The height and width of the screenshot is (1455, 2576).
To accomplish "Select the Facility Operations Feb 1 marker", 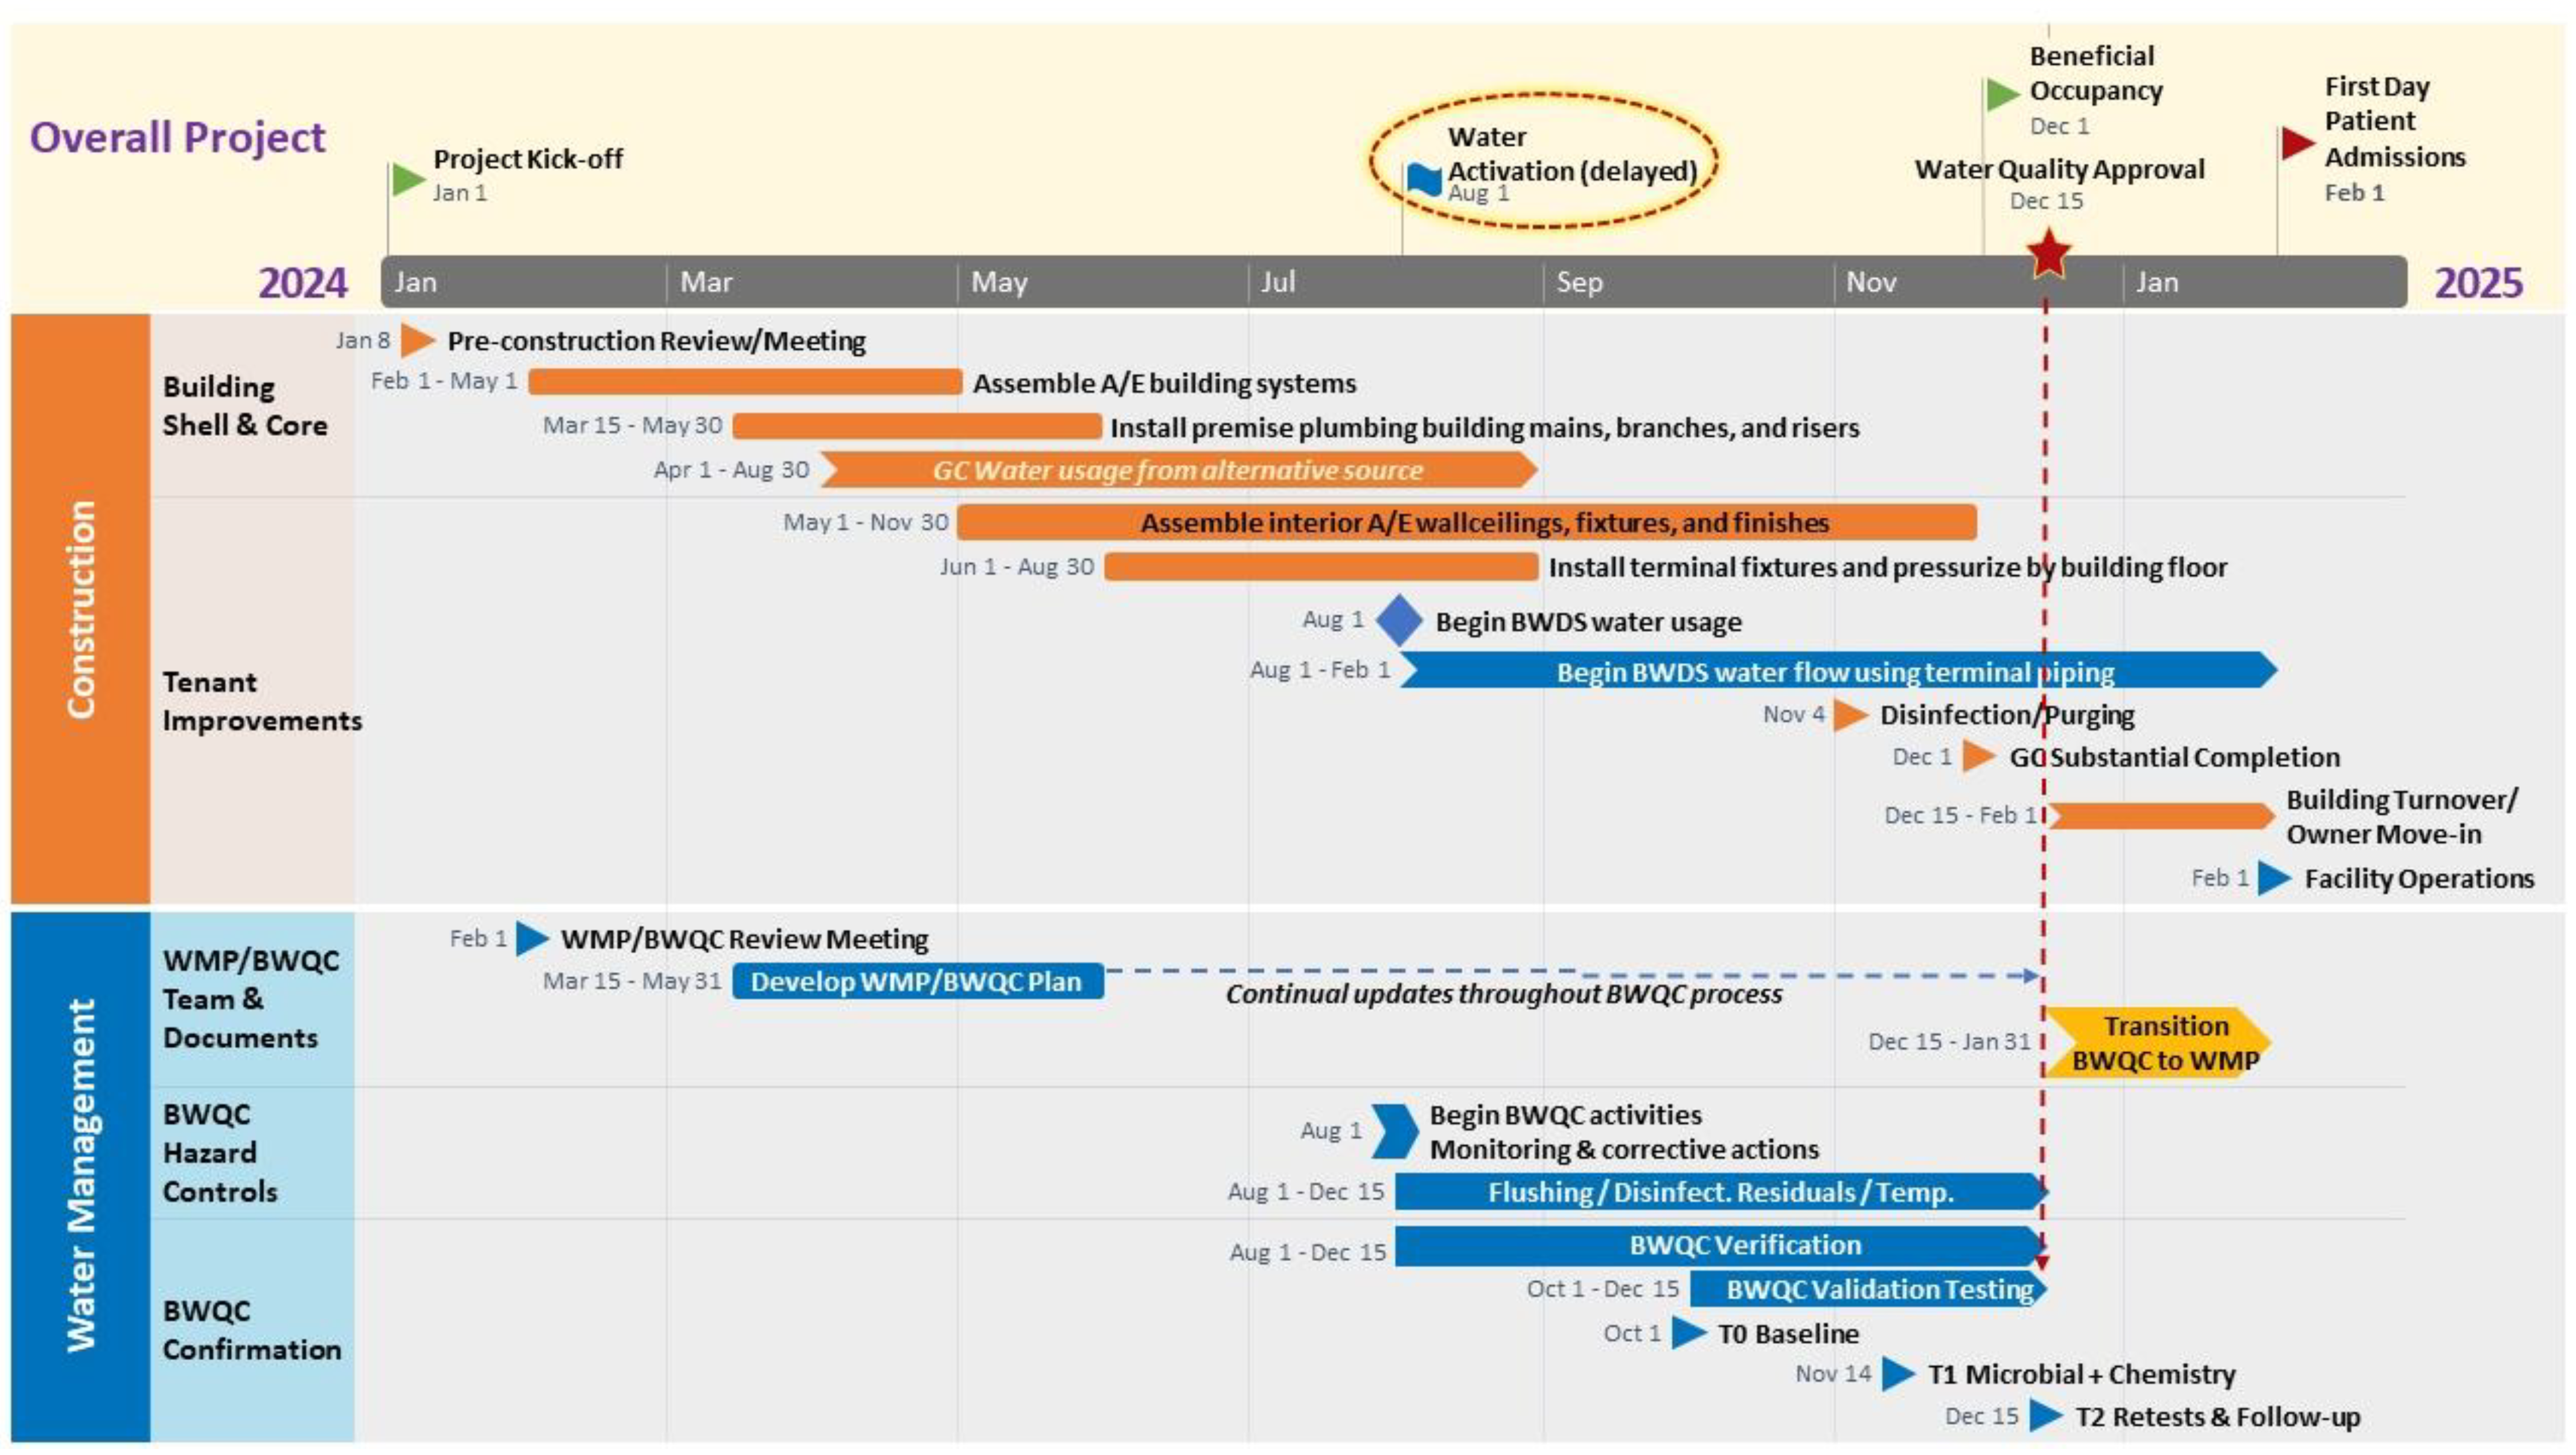I will coord(2273,878).
